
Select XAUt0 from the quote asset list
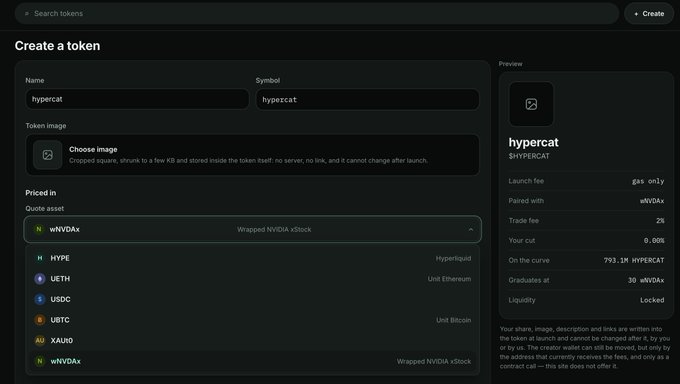(x=252, y=341)
